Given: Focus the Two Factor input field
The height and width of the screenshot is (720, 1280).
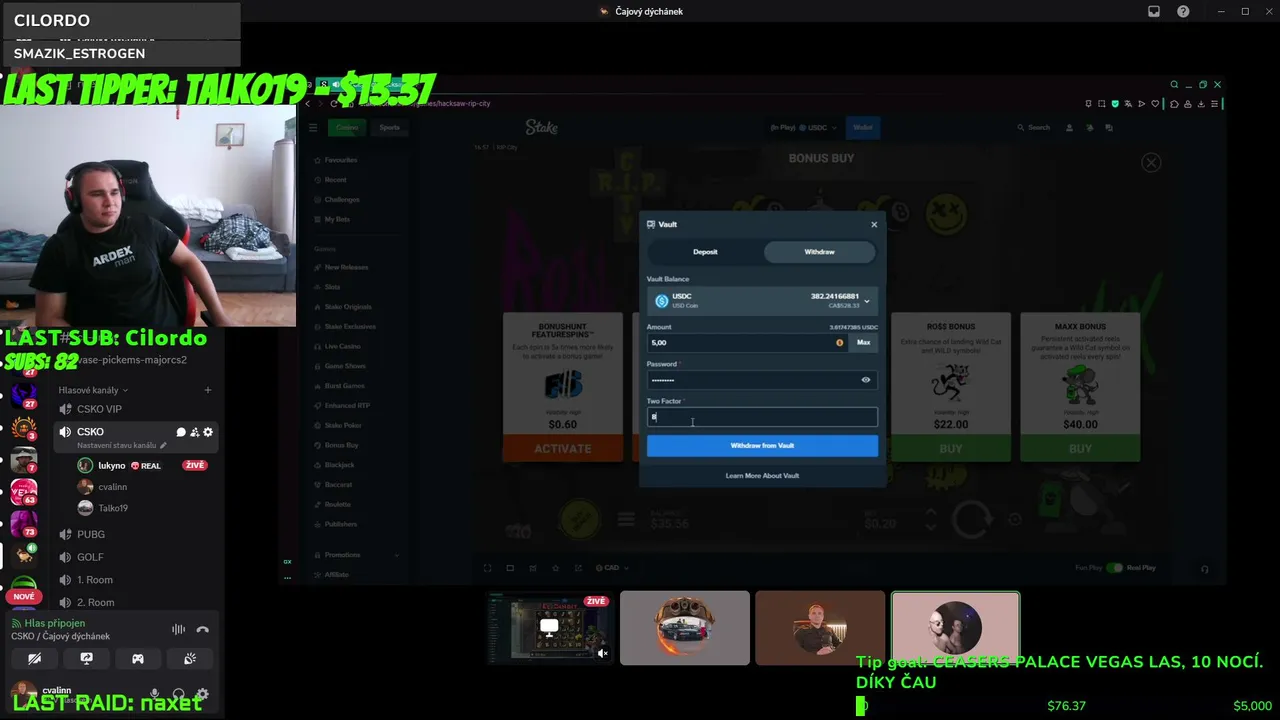Looking at the screenshot, I should (762, 417).
